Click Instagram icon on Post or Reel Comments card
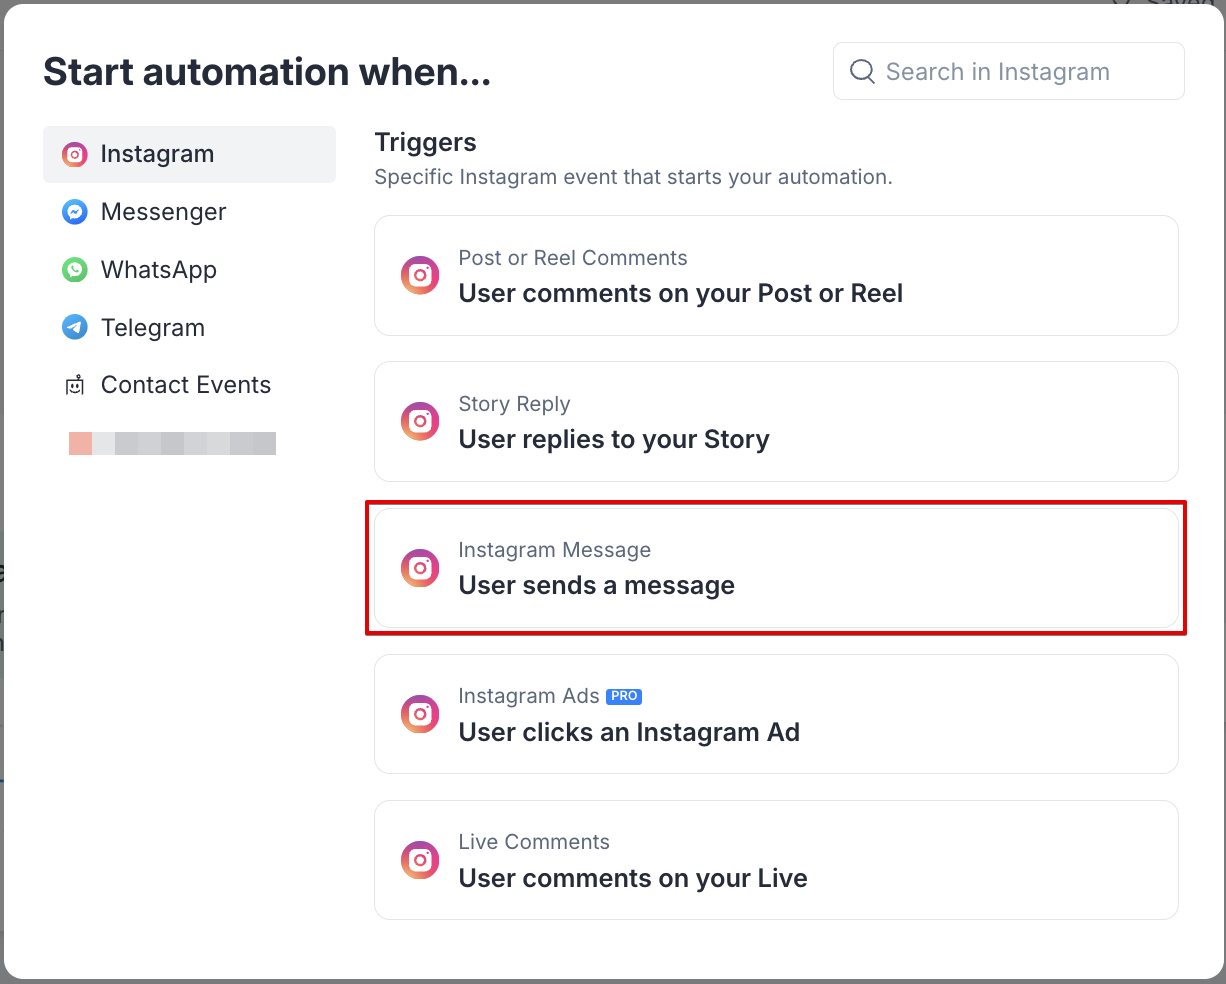The height and width of the screenshot is (984, 1226). click(420, 275)
